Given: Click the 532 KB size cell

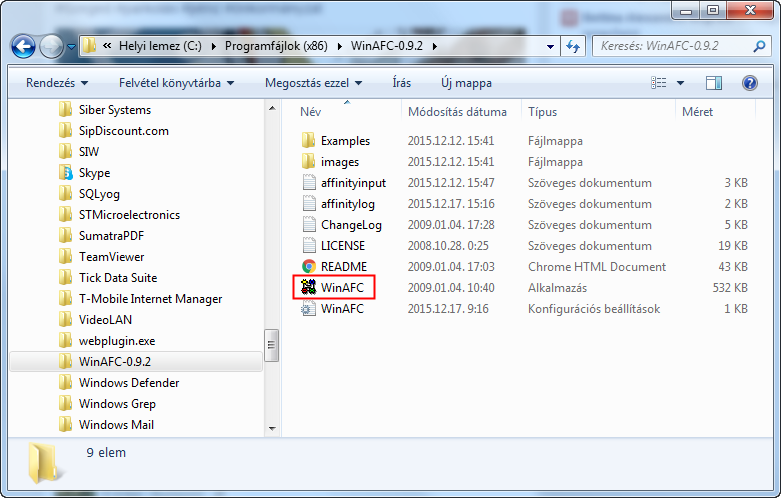Looking at the screenshot, I should point(730,287).
